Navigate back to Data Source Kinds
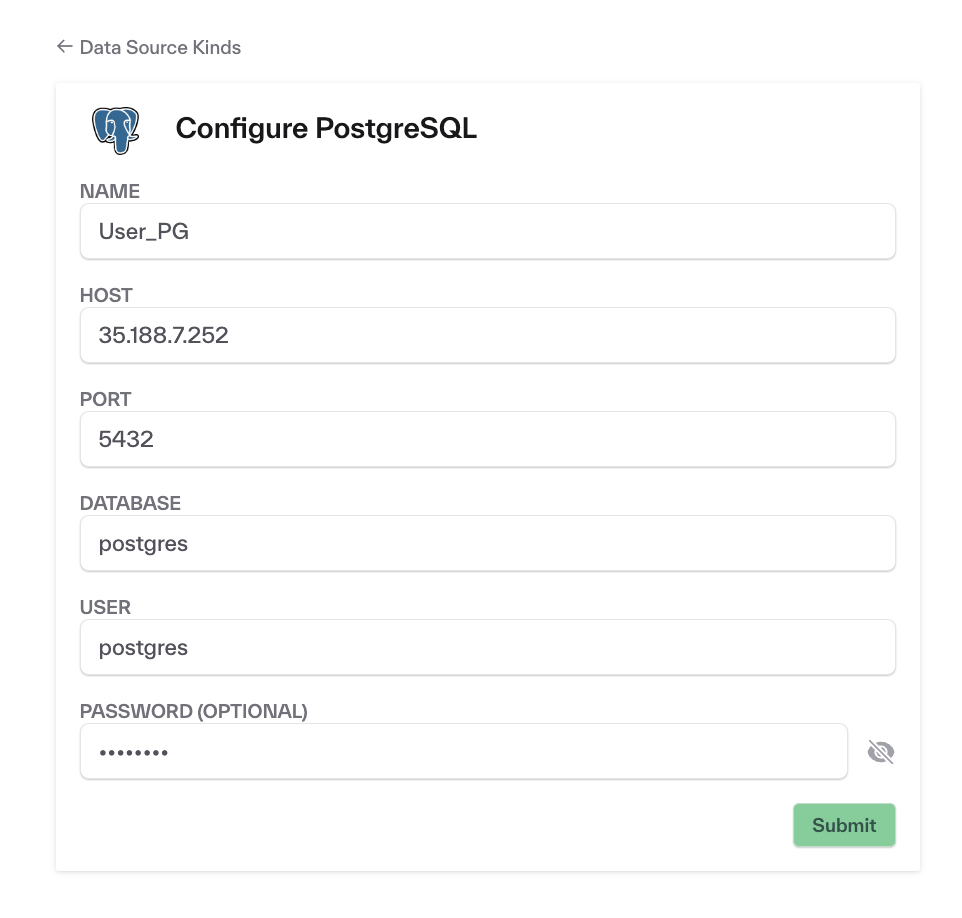Image resolution: width=962 pixels, height=918 pixels. click(x=160, y=47)
